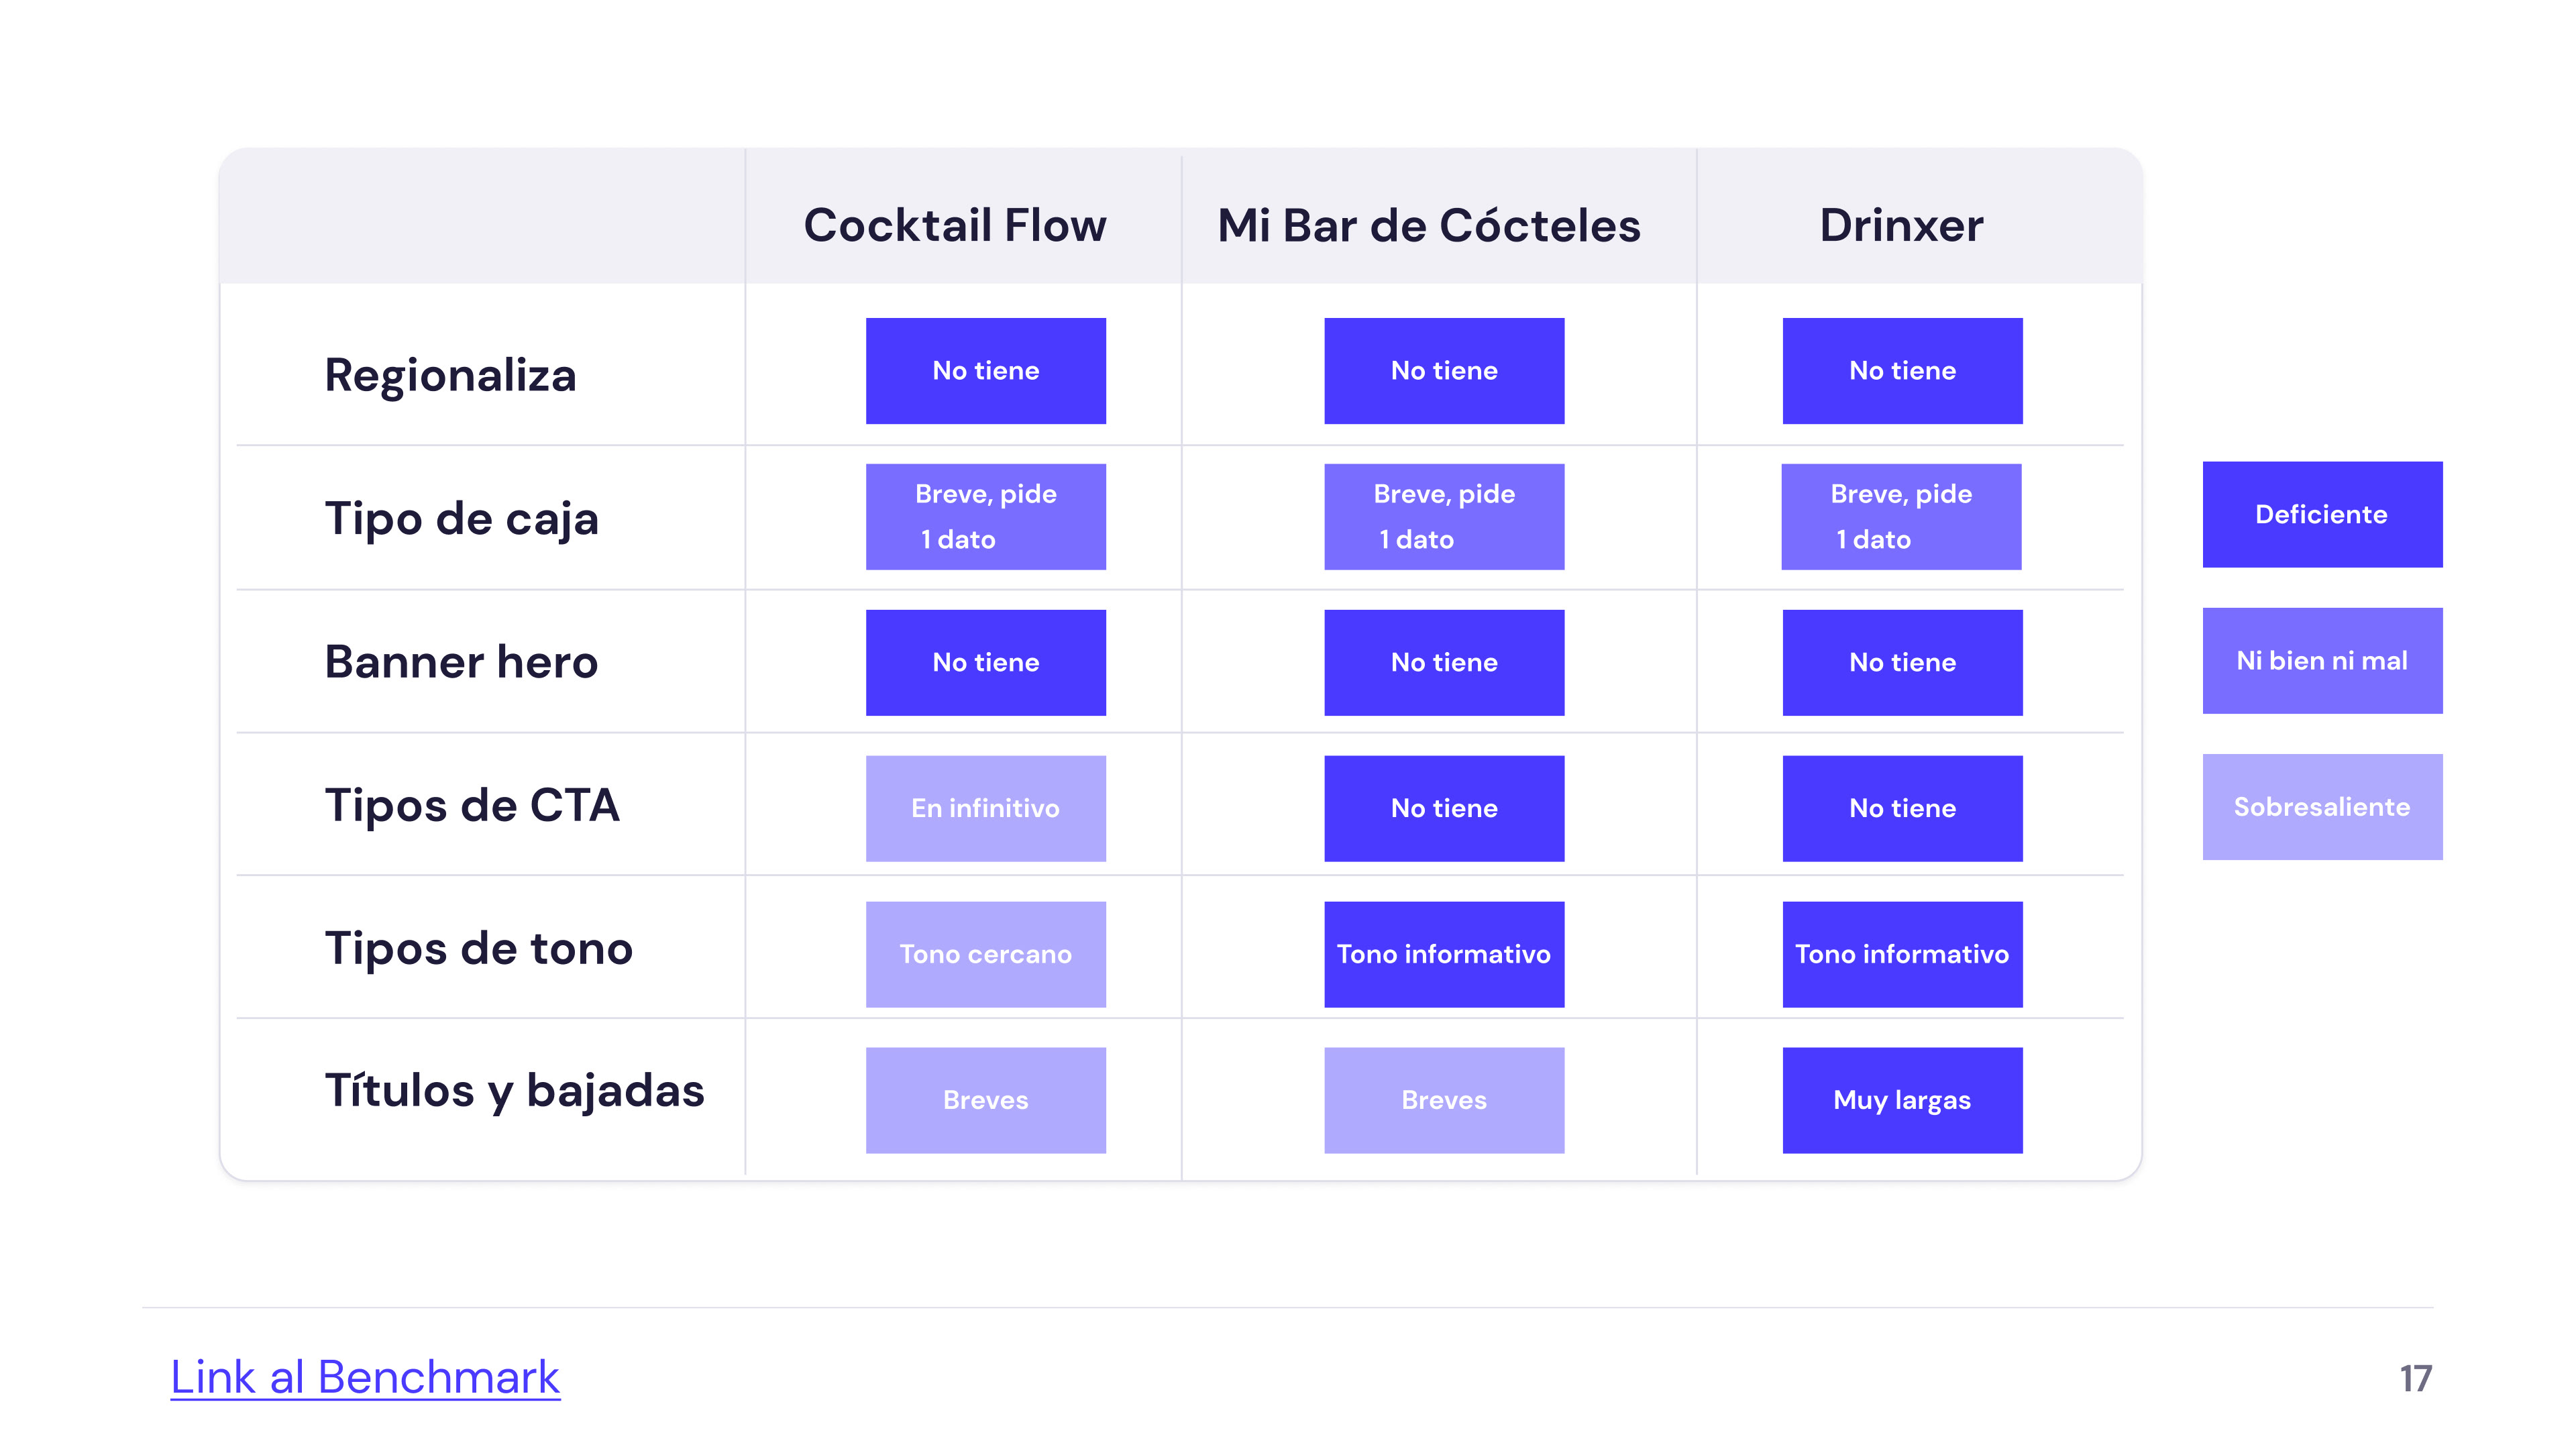Click the En infinitivo cell
This screenshot has width=2576, height=1449.
(x=985, y=808)
